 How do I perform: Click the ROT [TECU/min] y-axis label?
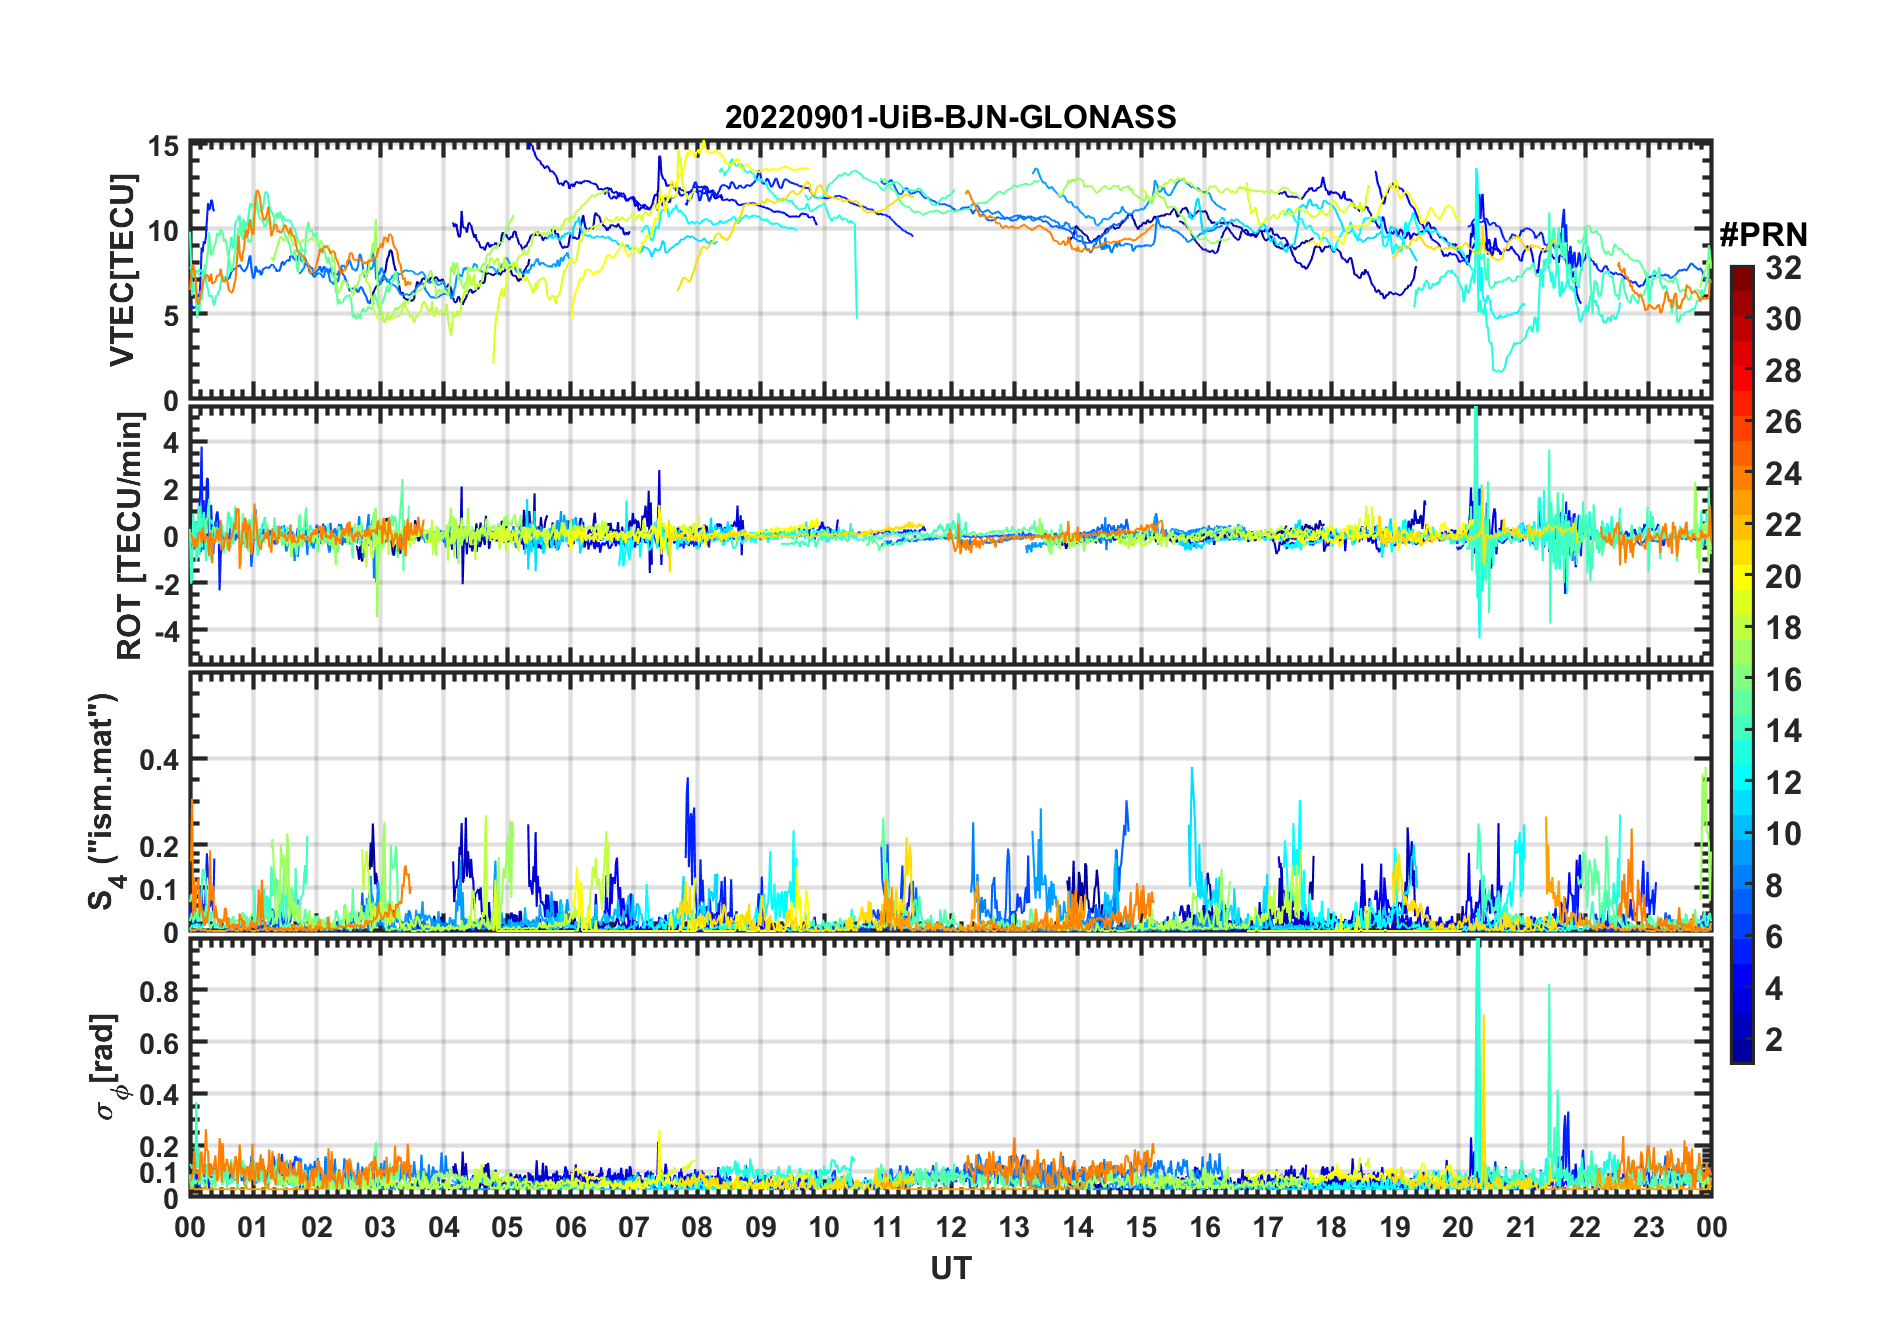(129, 536)
